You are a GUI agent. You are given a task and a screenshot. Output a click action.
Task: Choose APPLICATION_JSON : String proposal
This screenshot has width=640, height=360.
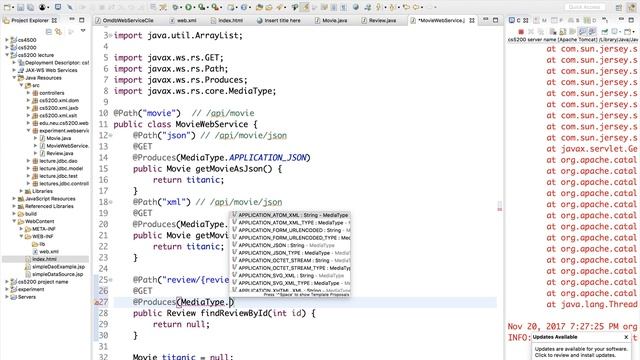(x=290, y=245)
